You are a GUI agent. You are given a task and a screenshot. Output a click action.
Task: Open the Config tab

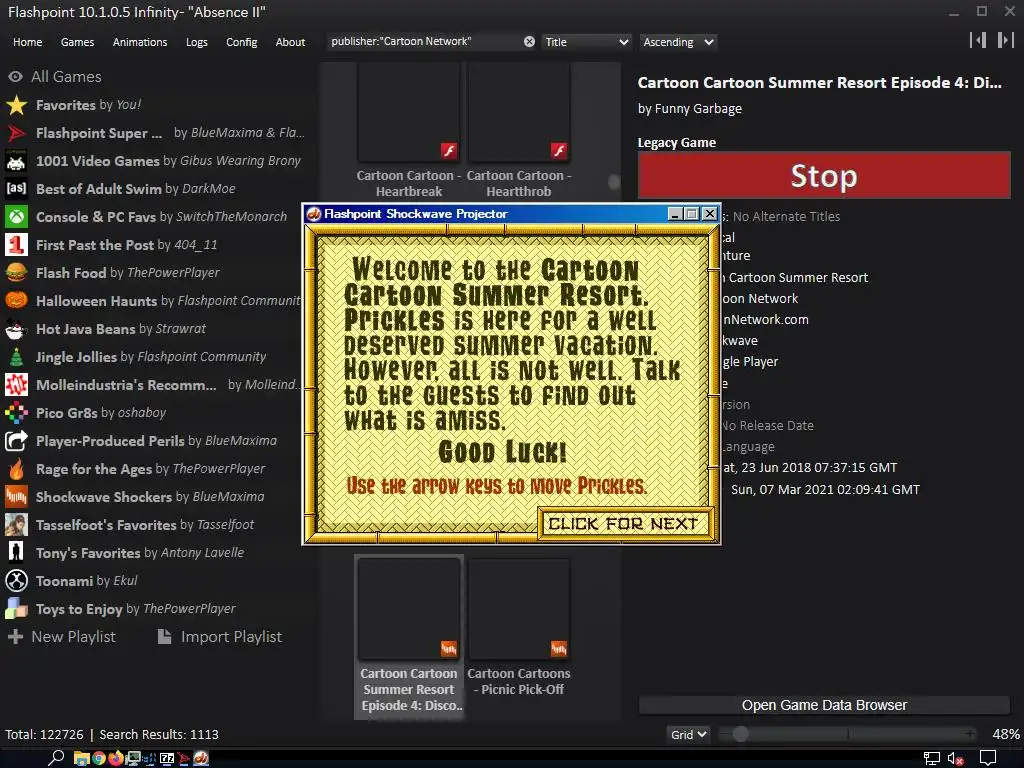[242, 42]
